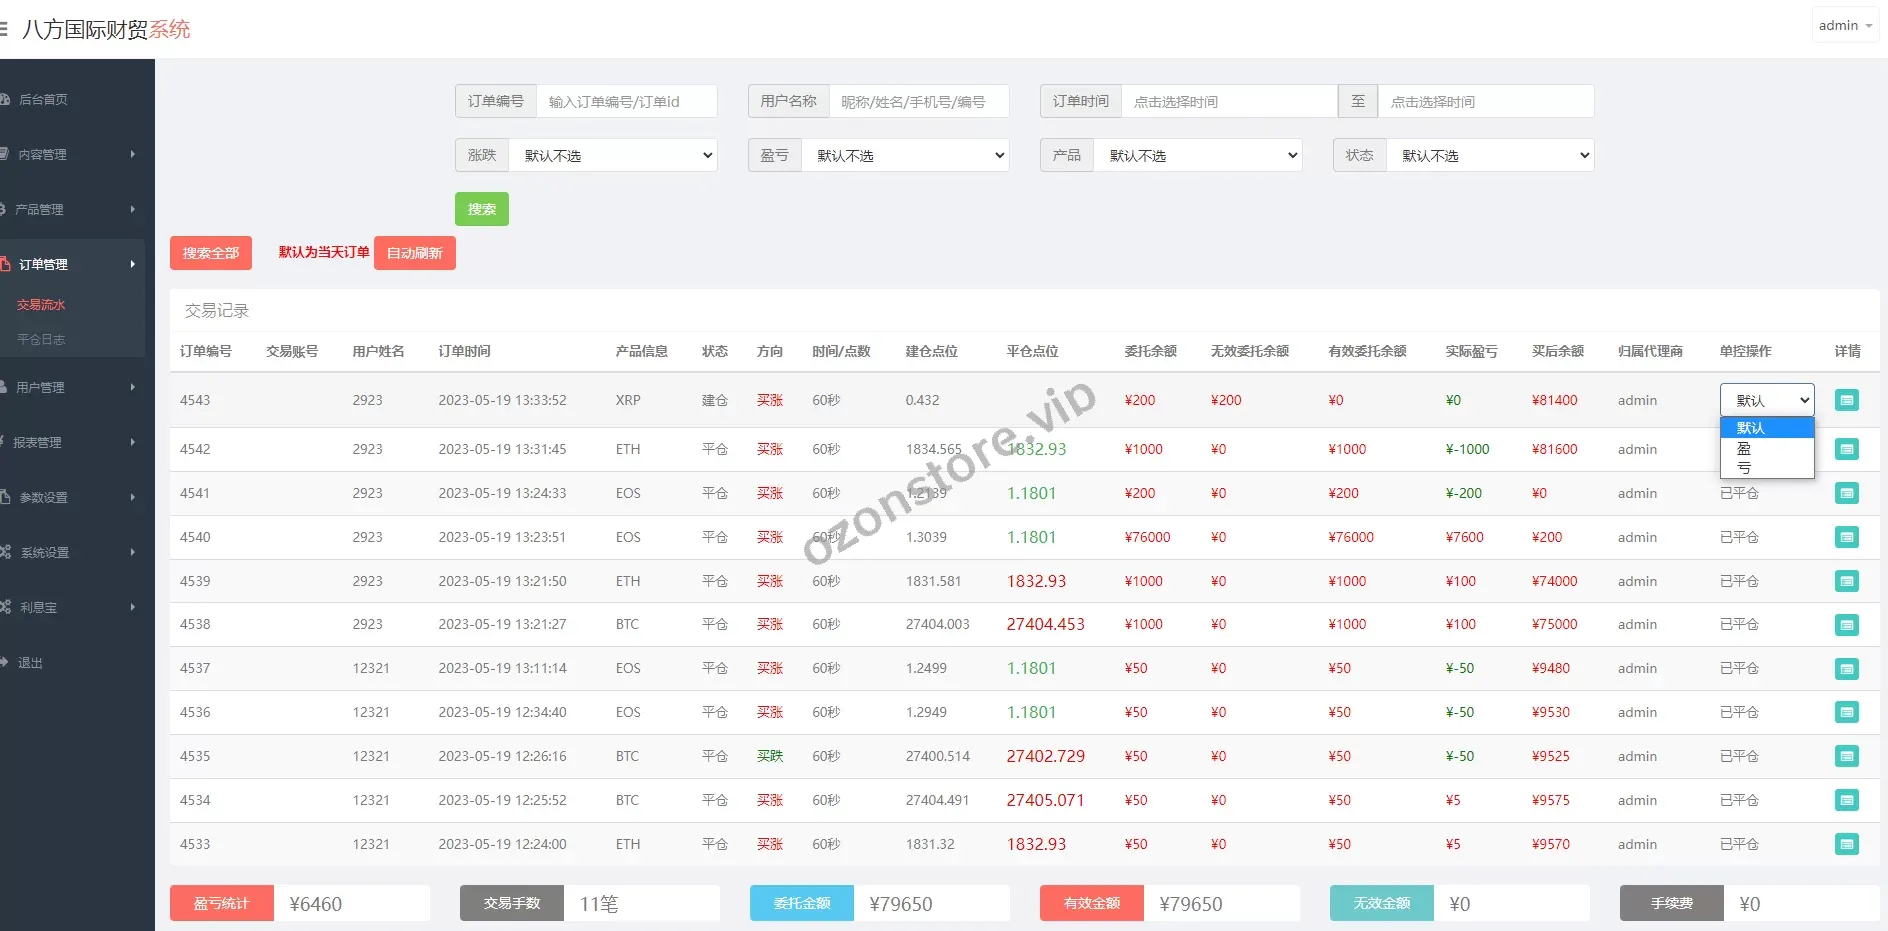Select 盈 option in the open dropdown
This screenshot has width=1888, height=931.
1744,449
